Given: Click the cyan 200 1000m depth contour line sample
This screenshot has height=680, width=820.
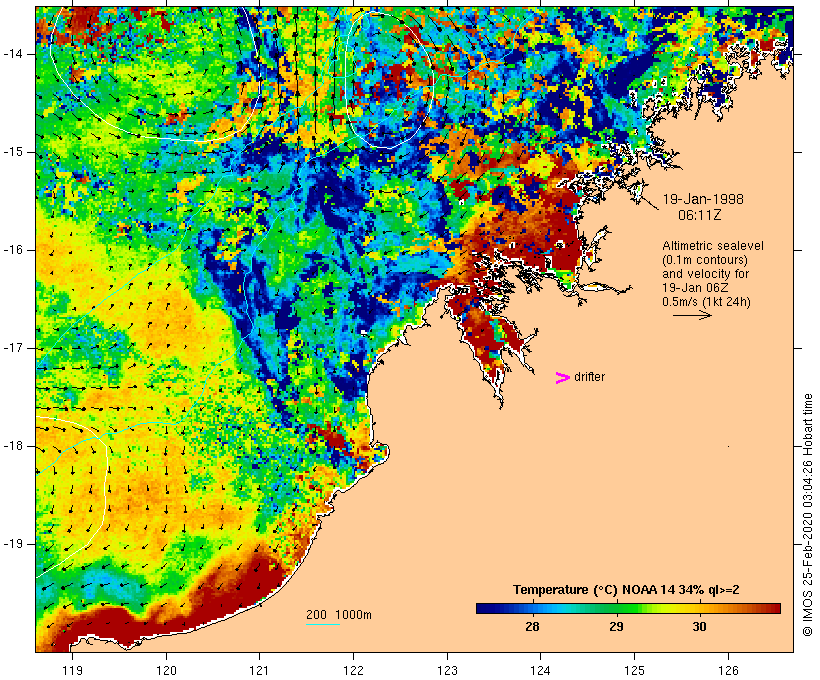Looking at the screenshot, I should click(323, 624).
